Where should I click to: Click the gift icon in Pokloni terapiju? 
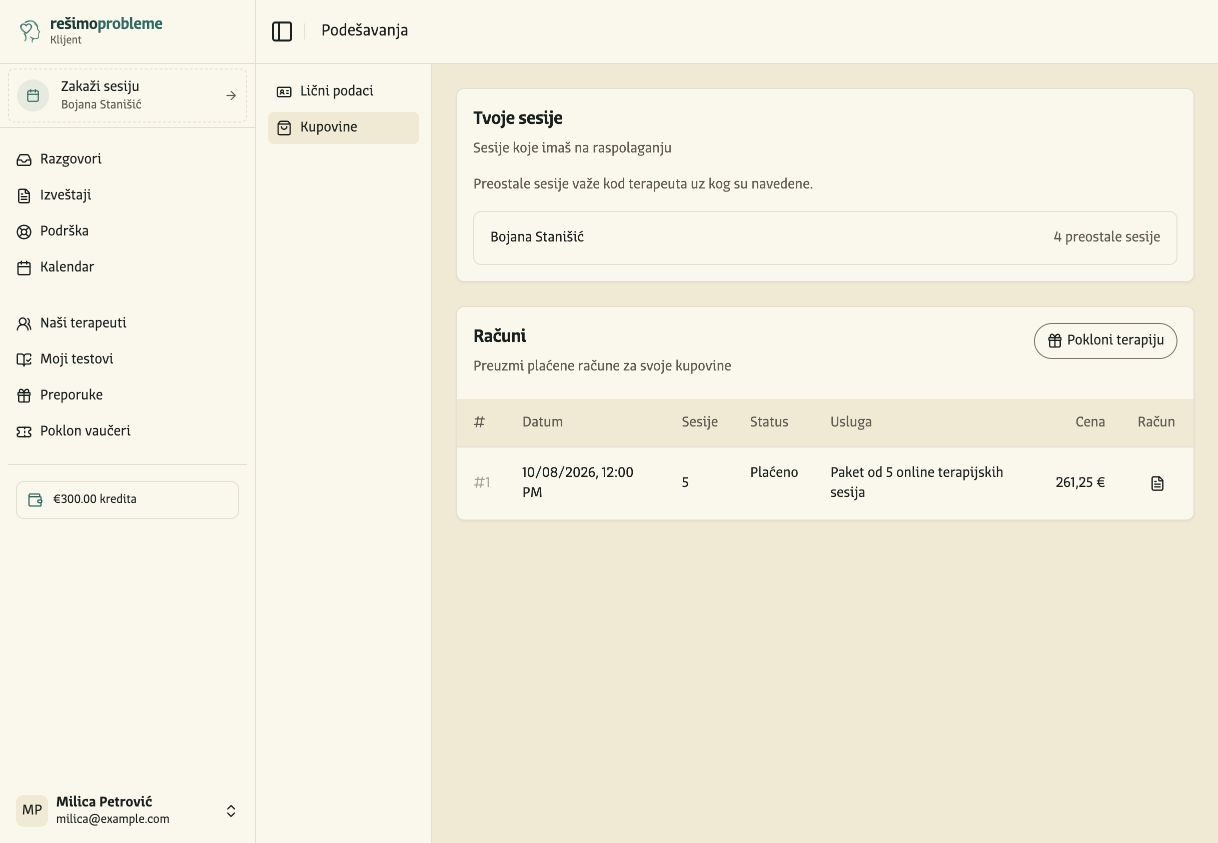[1054, 341]
